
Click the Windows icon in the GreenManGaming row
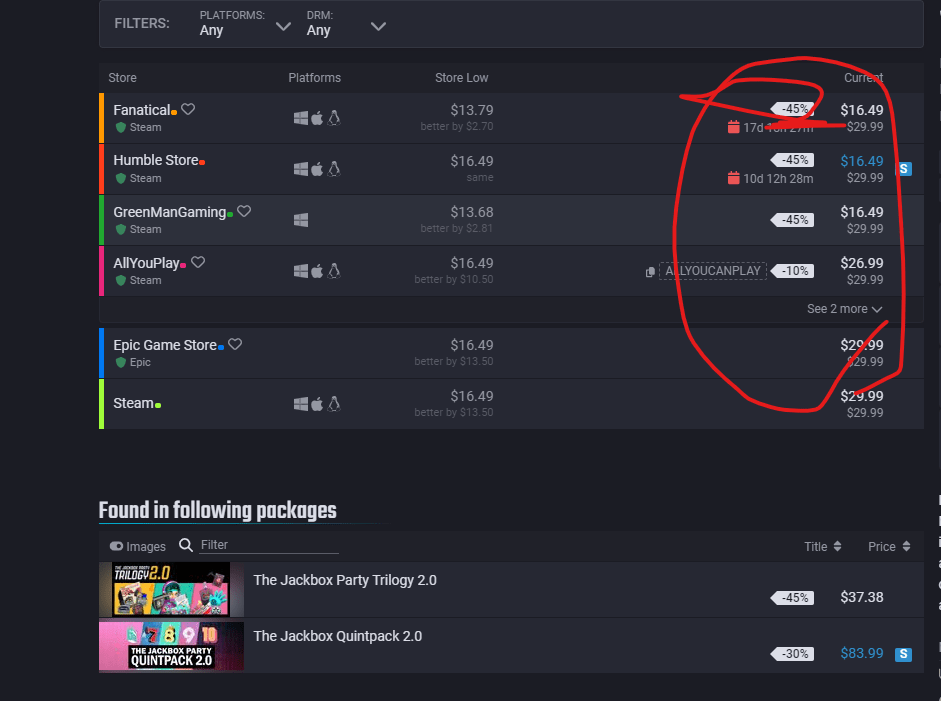[x=301, y=220]
